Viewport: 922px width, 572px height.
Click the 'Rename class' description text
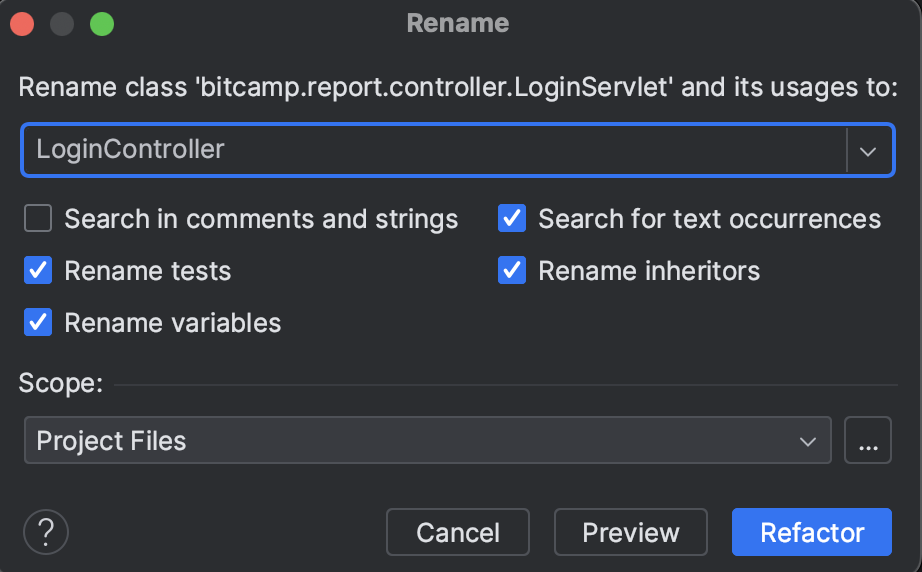pos(458,88)
